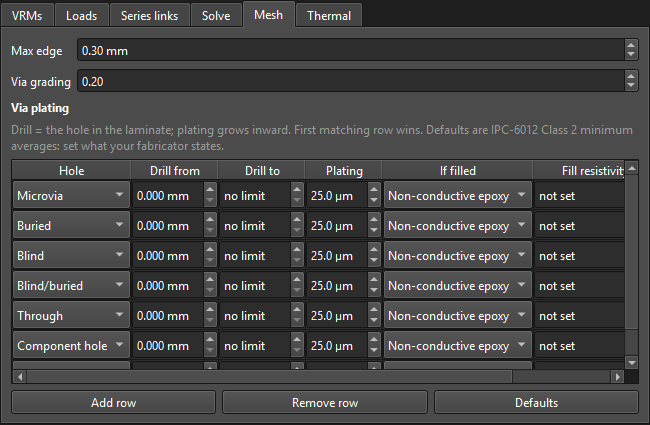650x425 pixels.
Task: Increment Microvia row's Drill from value
Action: click(x=210, y=189)
